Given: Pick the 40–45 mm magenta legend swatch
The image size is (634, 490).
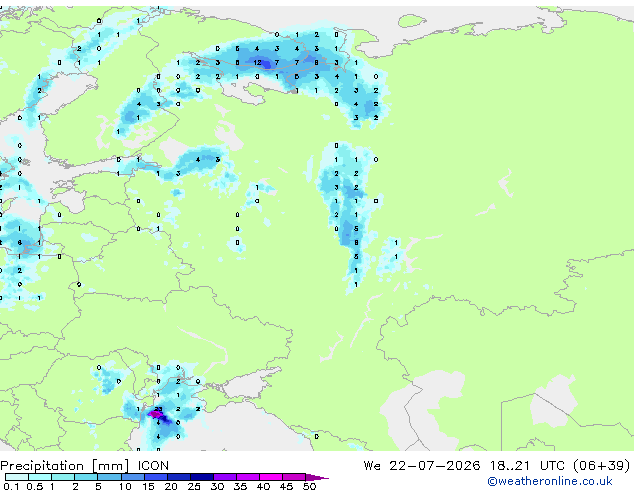Looking at the screenshot, I should [271, 477].
